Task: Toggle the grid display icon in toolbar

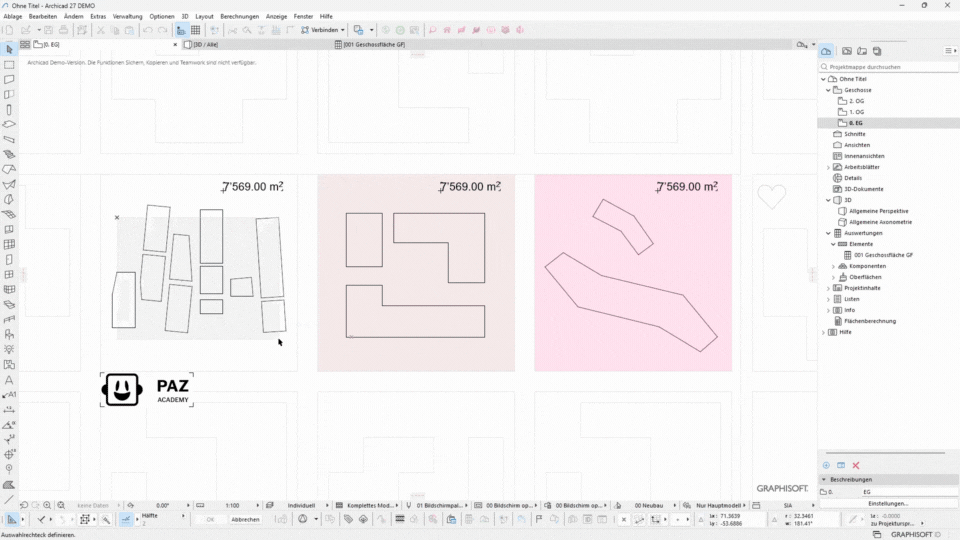Action: 195,30
